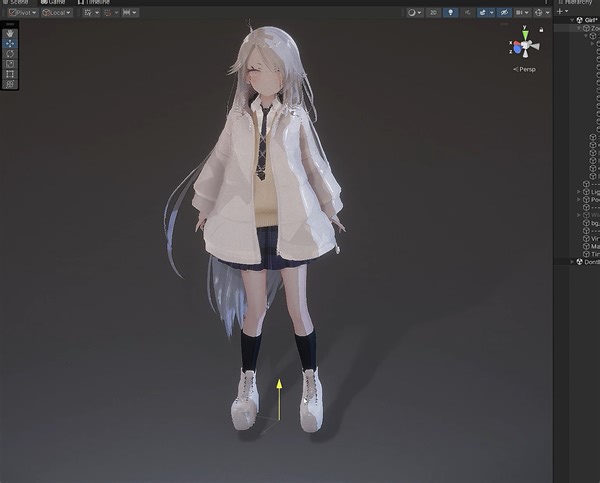Screen dimensions: 600x483
Task: Select the combined Transform tool
Action: (x=10, y=84)
